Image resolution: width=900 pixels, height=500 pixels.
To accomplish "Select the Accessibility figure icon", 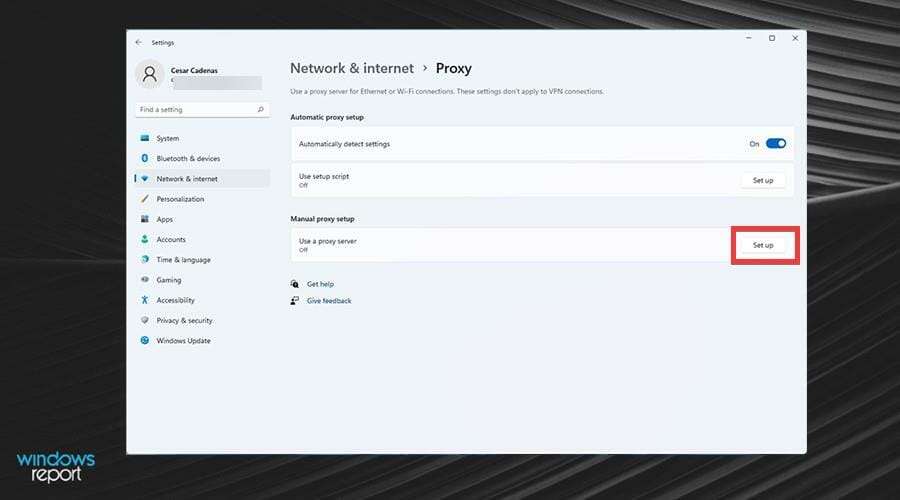I will (x=145, y=300).
